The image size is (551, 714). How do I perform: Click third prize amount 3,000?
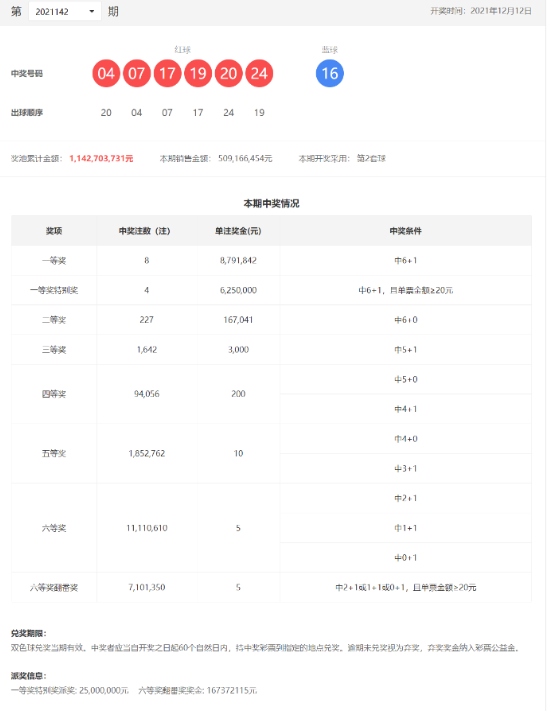238,350
